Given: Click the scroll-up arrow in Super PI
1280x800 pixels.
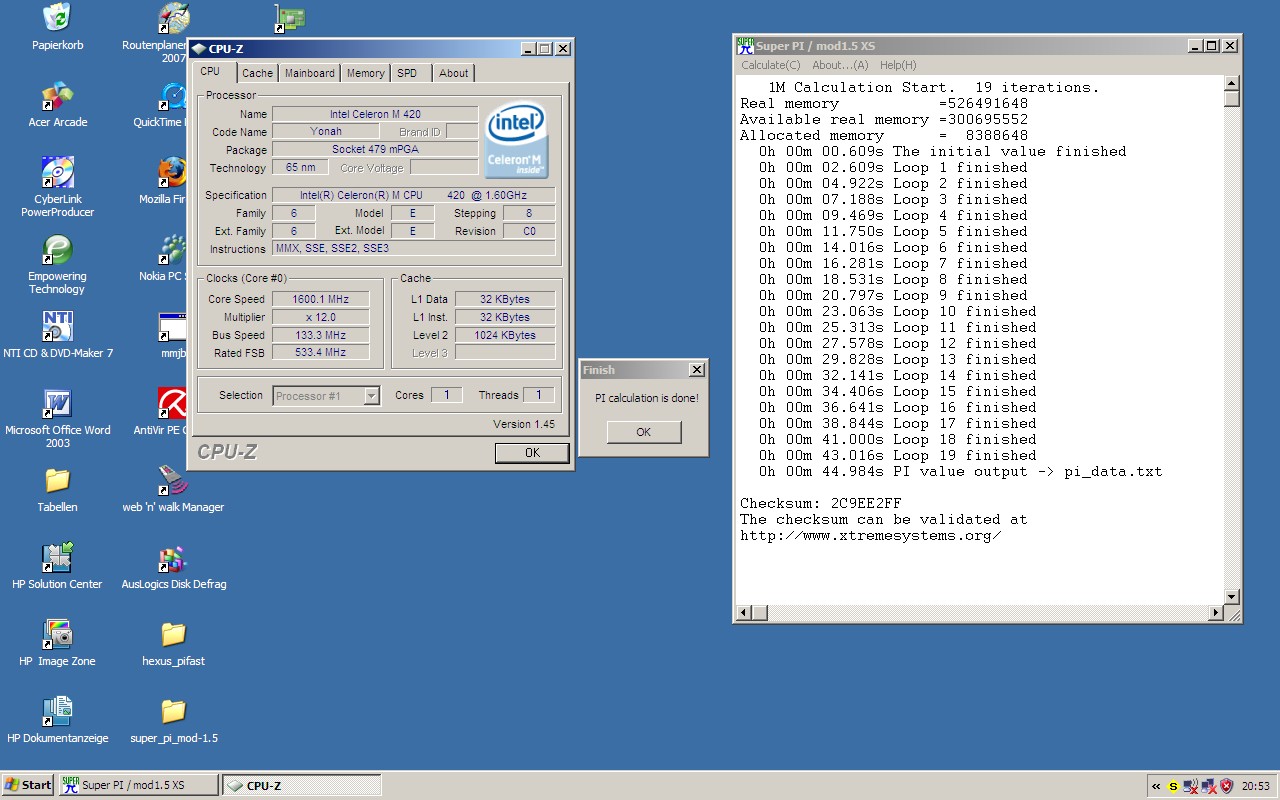Looking at the screenshot, I should point(1232,83).
